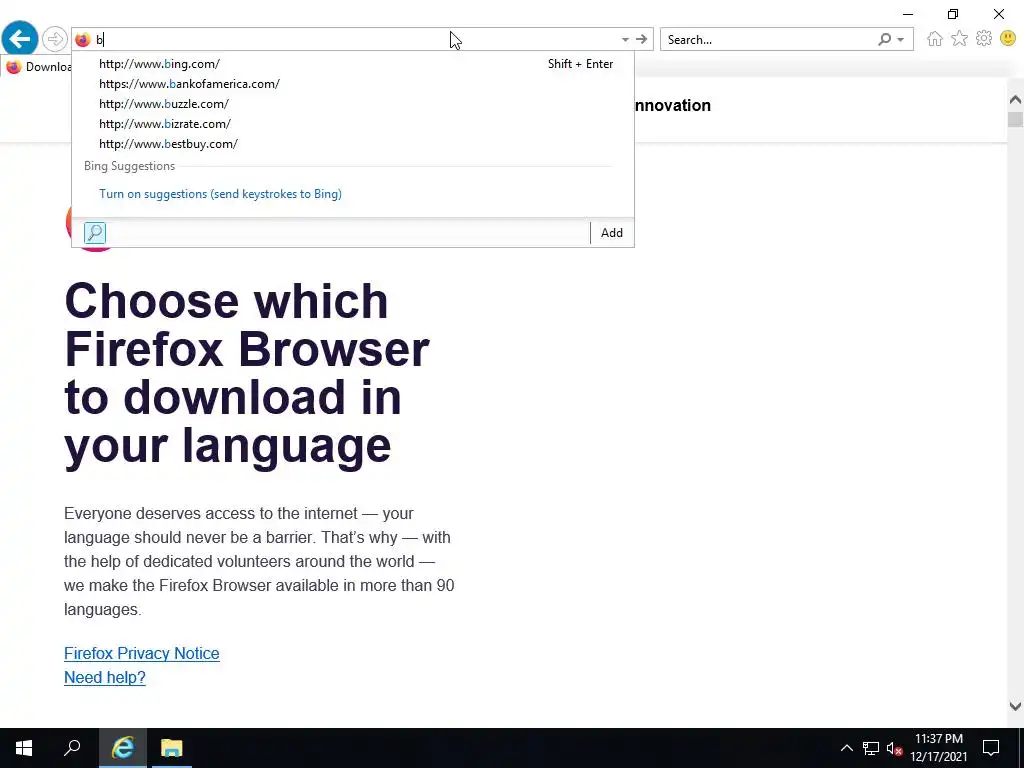Click the Add search provider button
1024x768 pixels.
coord(611,233)
